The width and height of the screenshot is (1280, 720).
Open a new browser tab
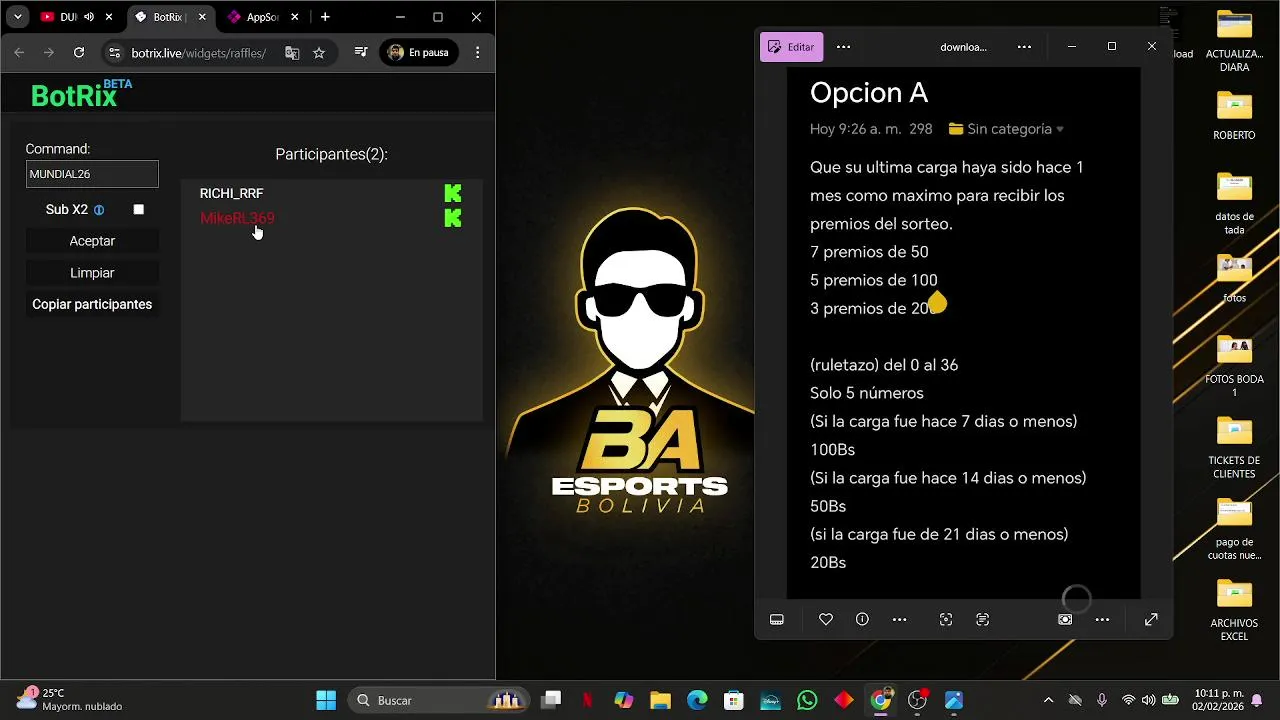click(325, 17)
